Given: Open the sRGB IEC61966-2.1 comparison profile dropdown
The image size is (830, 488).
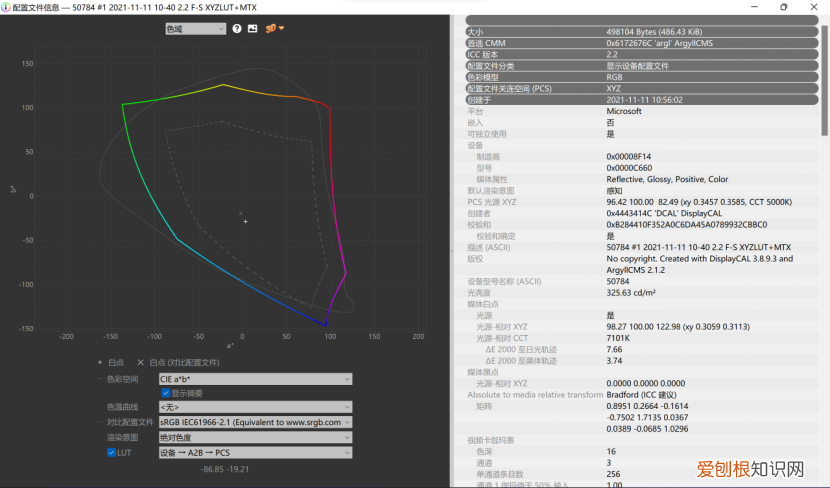Looking at the screenshot, I should [255, 422].
